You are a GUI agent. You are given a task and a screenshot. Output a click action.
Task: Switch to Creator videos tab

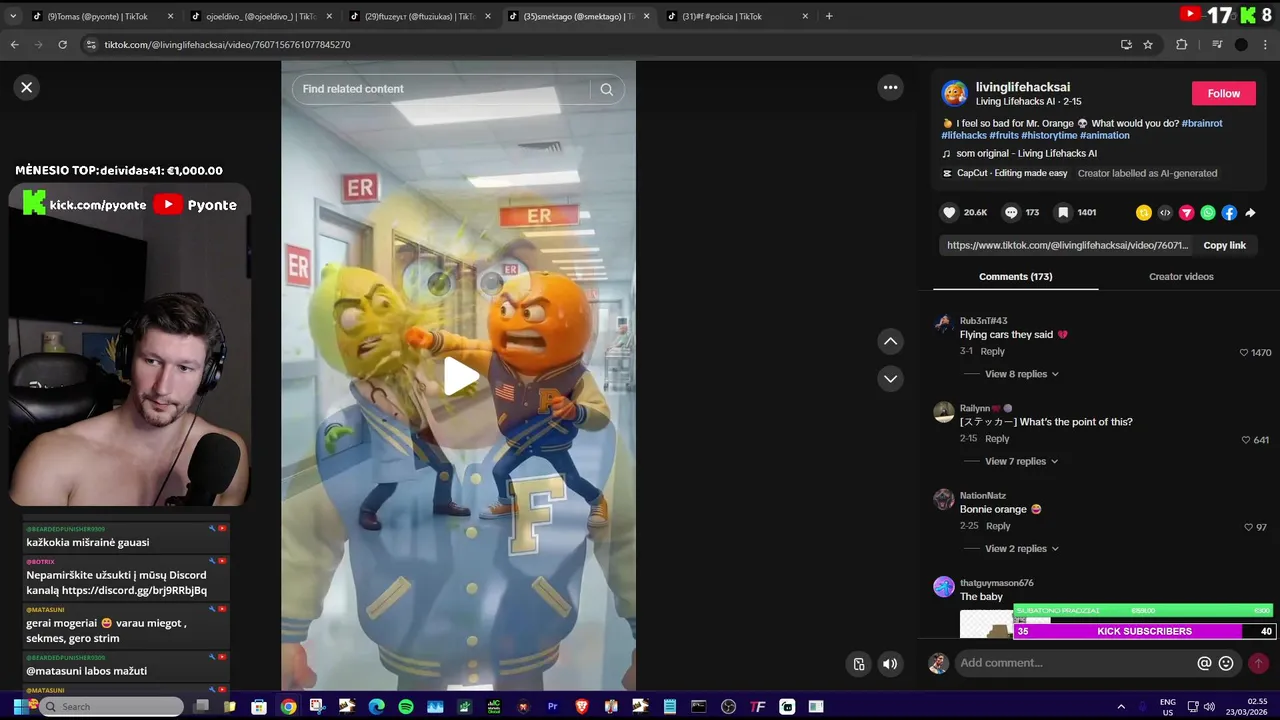point(1181,276)
